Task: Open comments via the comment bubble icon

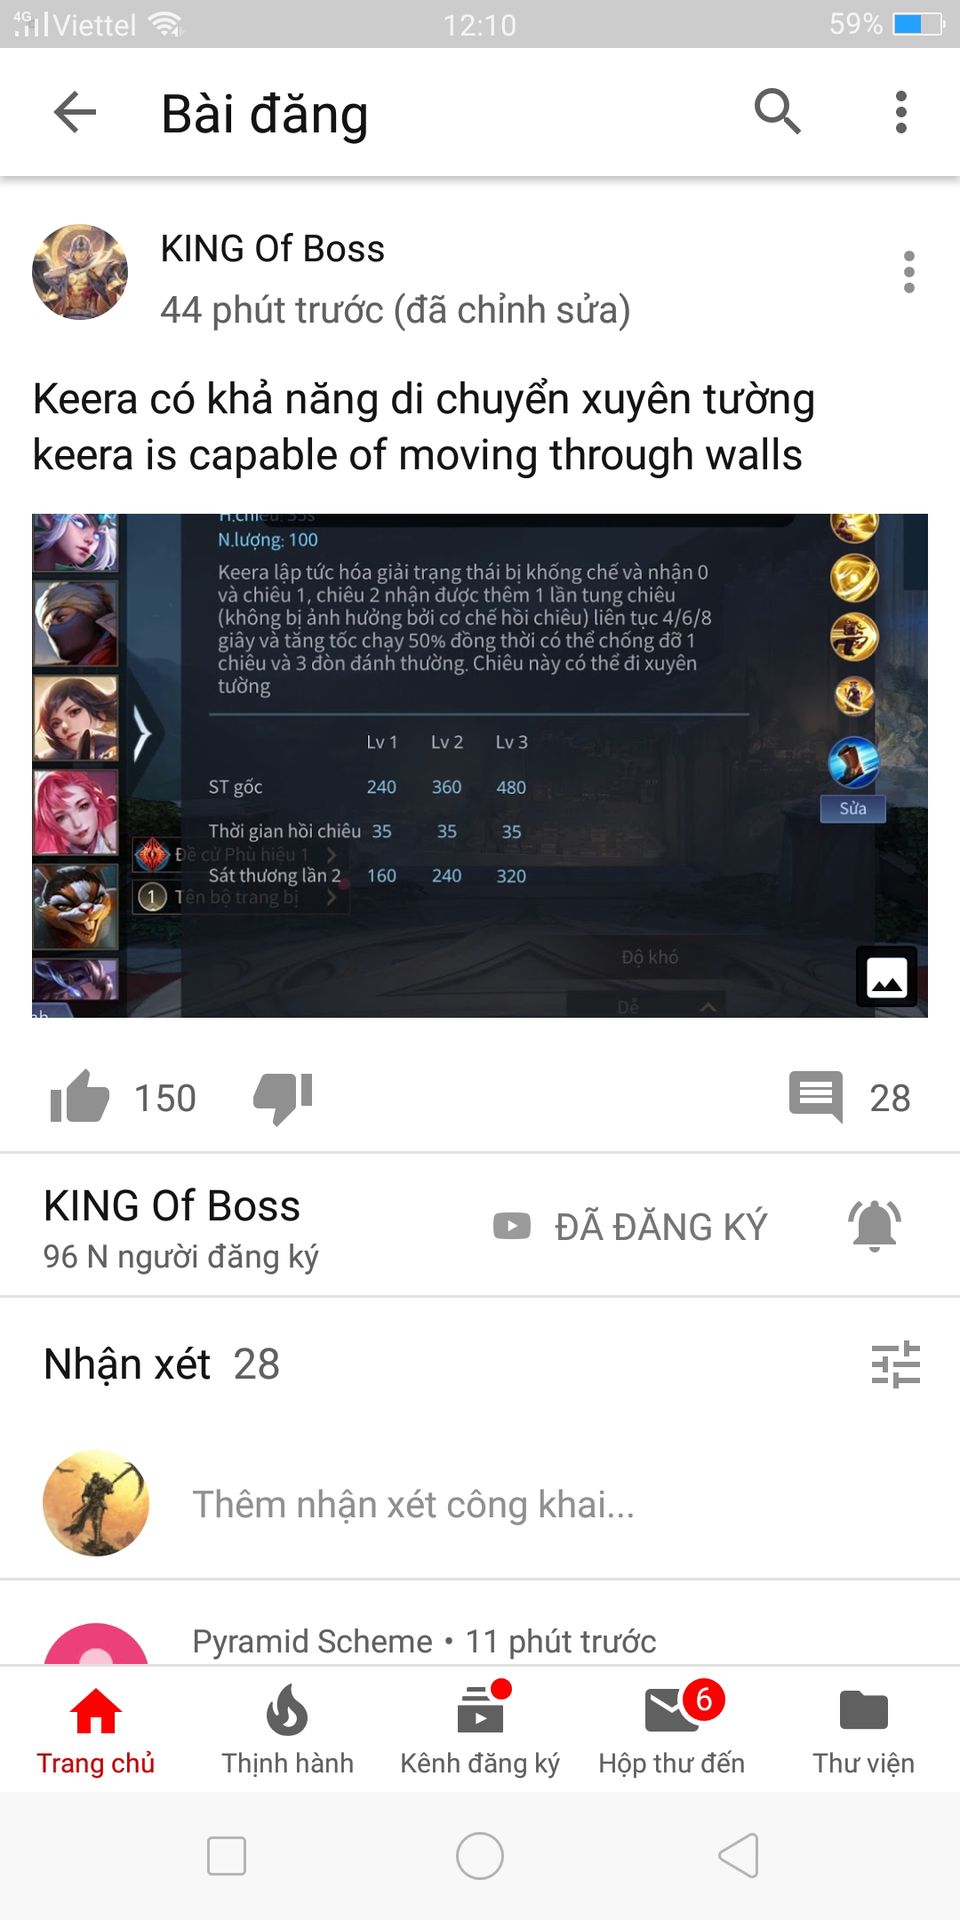Action: tap(816, 1097)
